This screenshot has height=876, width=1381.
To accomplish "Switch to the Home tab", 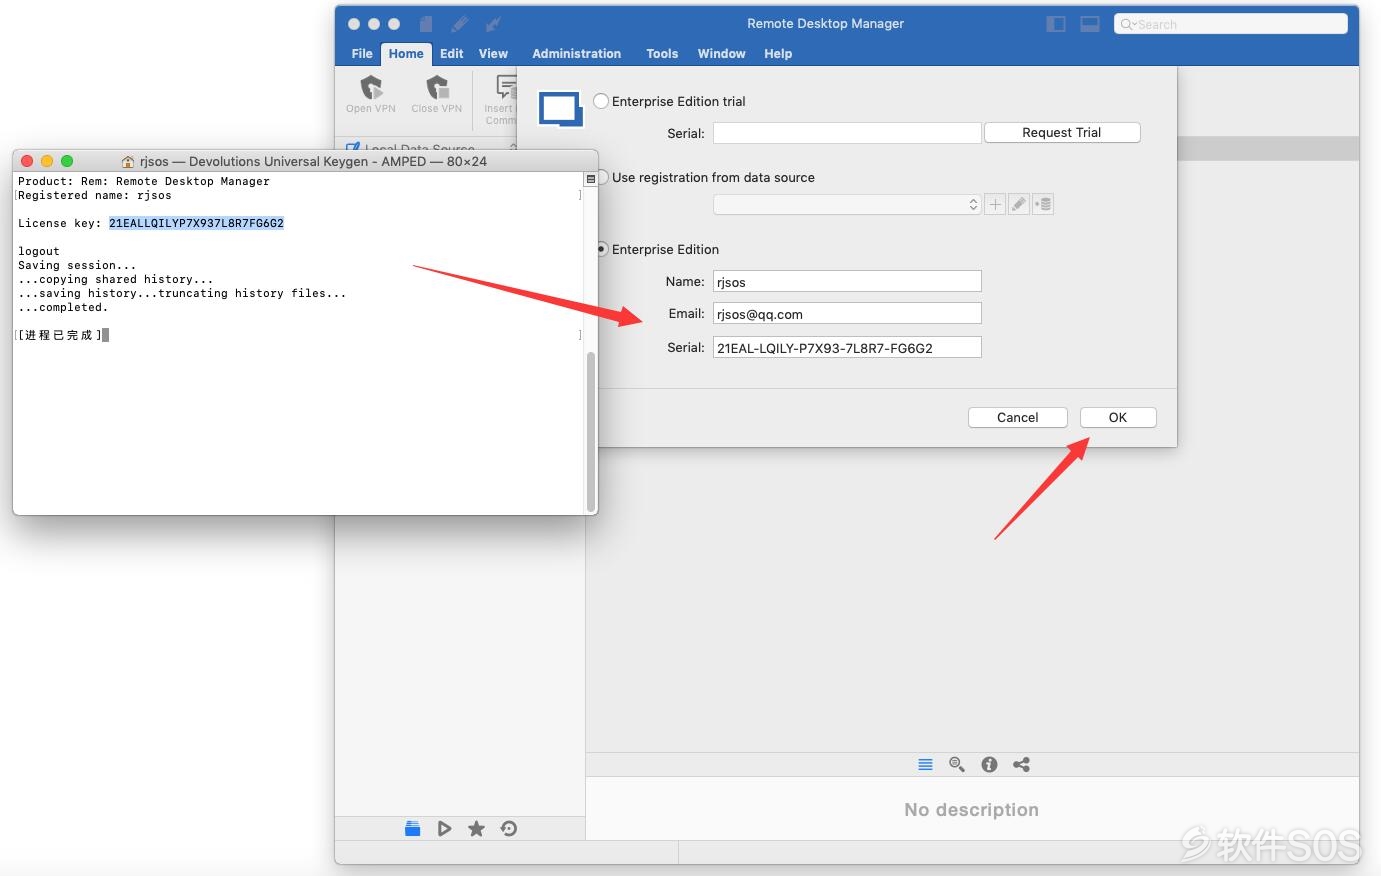I will click(406, 54).
